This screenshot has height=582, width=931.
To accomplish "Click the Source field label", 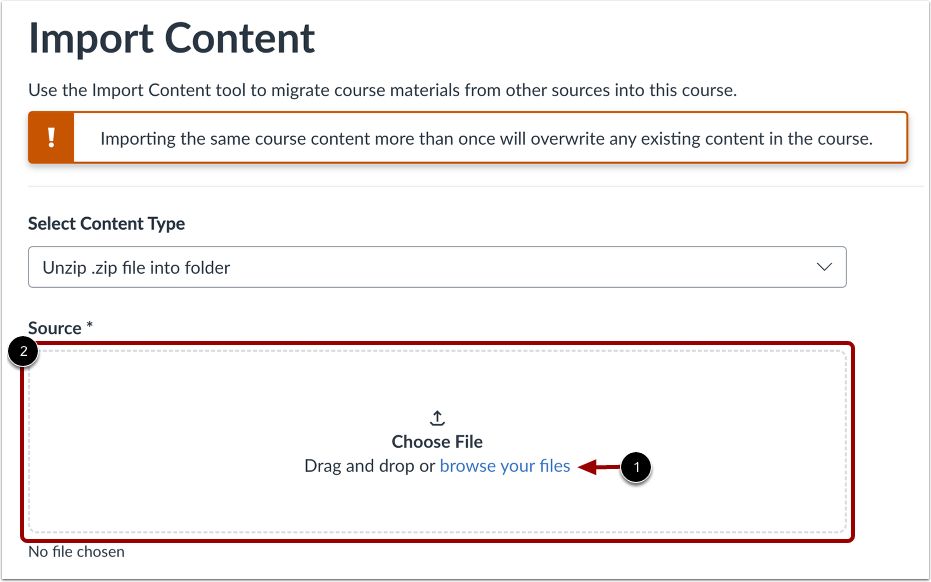I will 59,327.
